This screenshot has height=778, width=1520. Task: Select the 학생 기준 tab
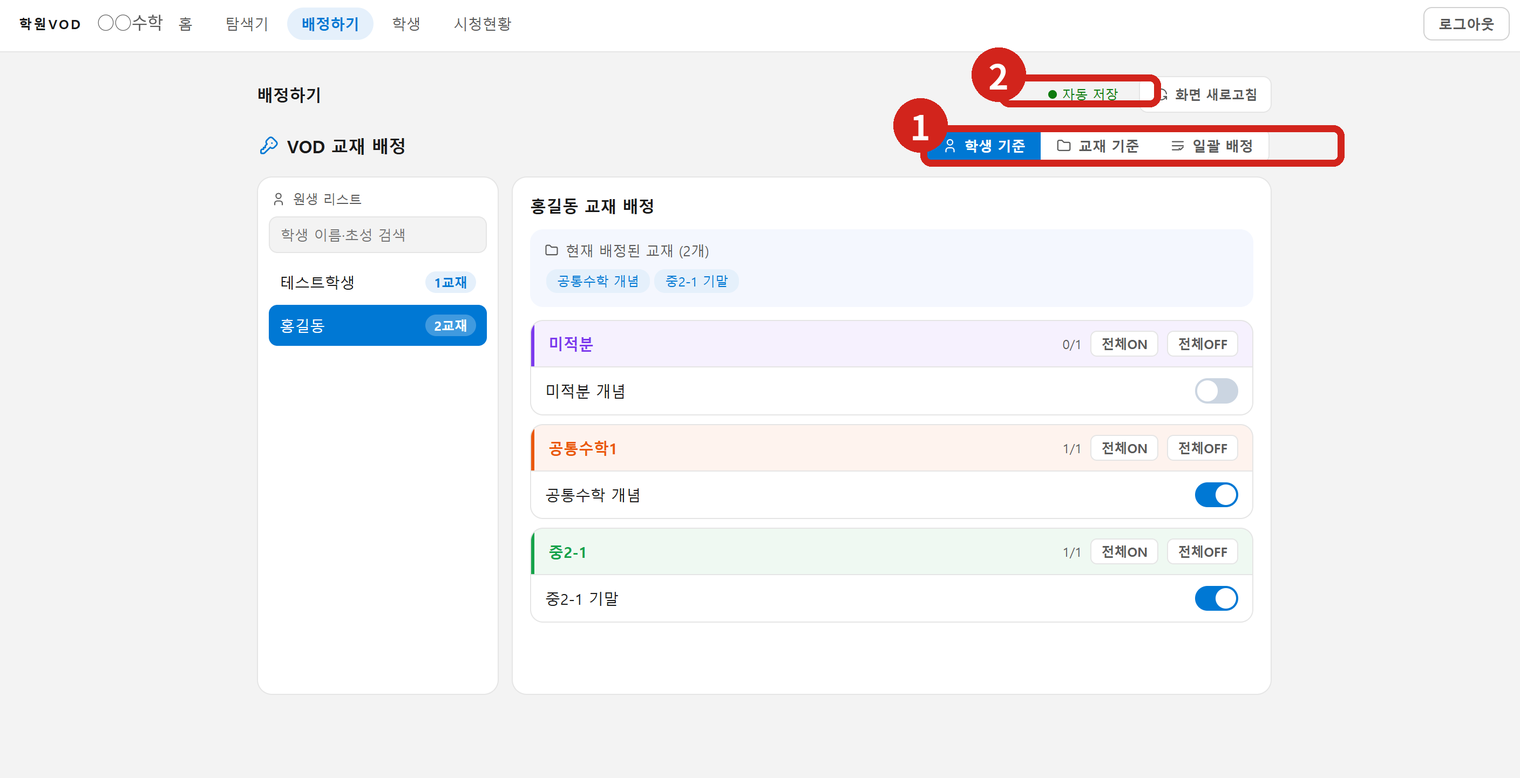tap(984, 146)
